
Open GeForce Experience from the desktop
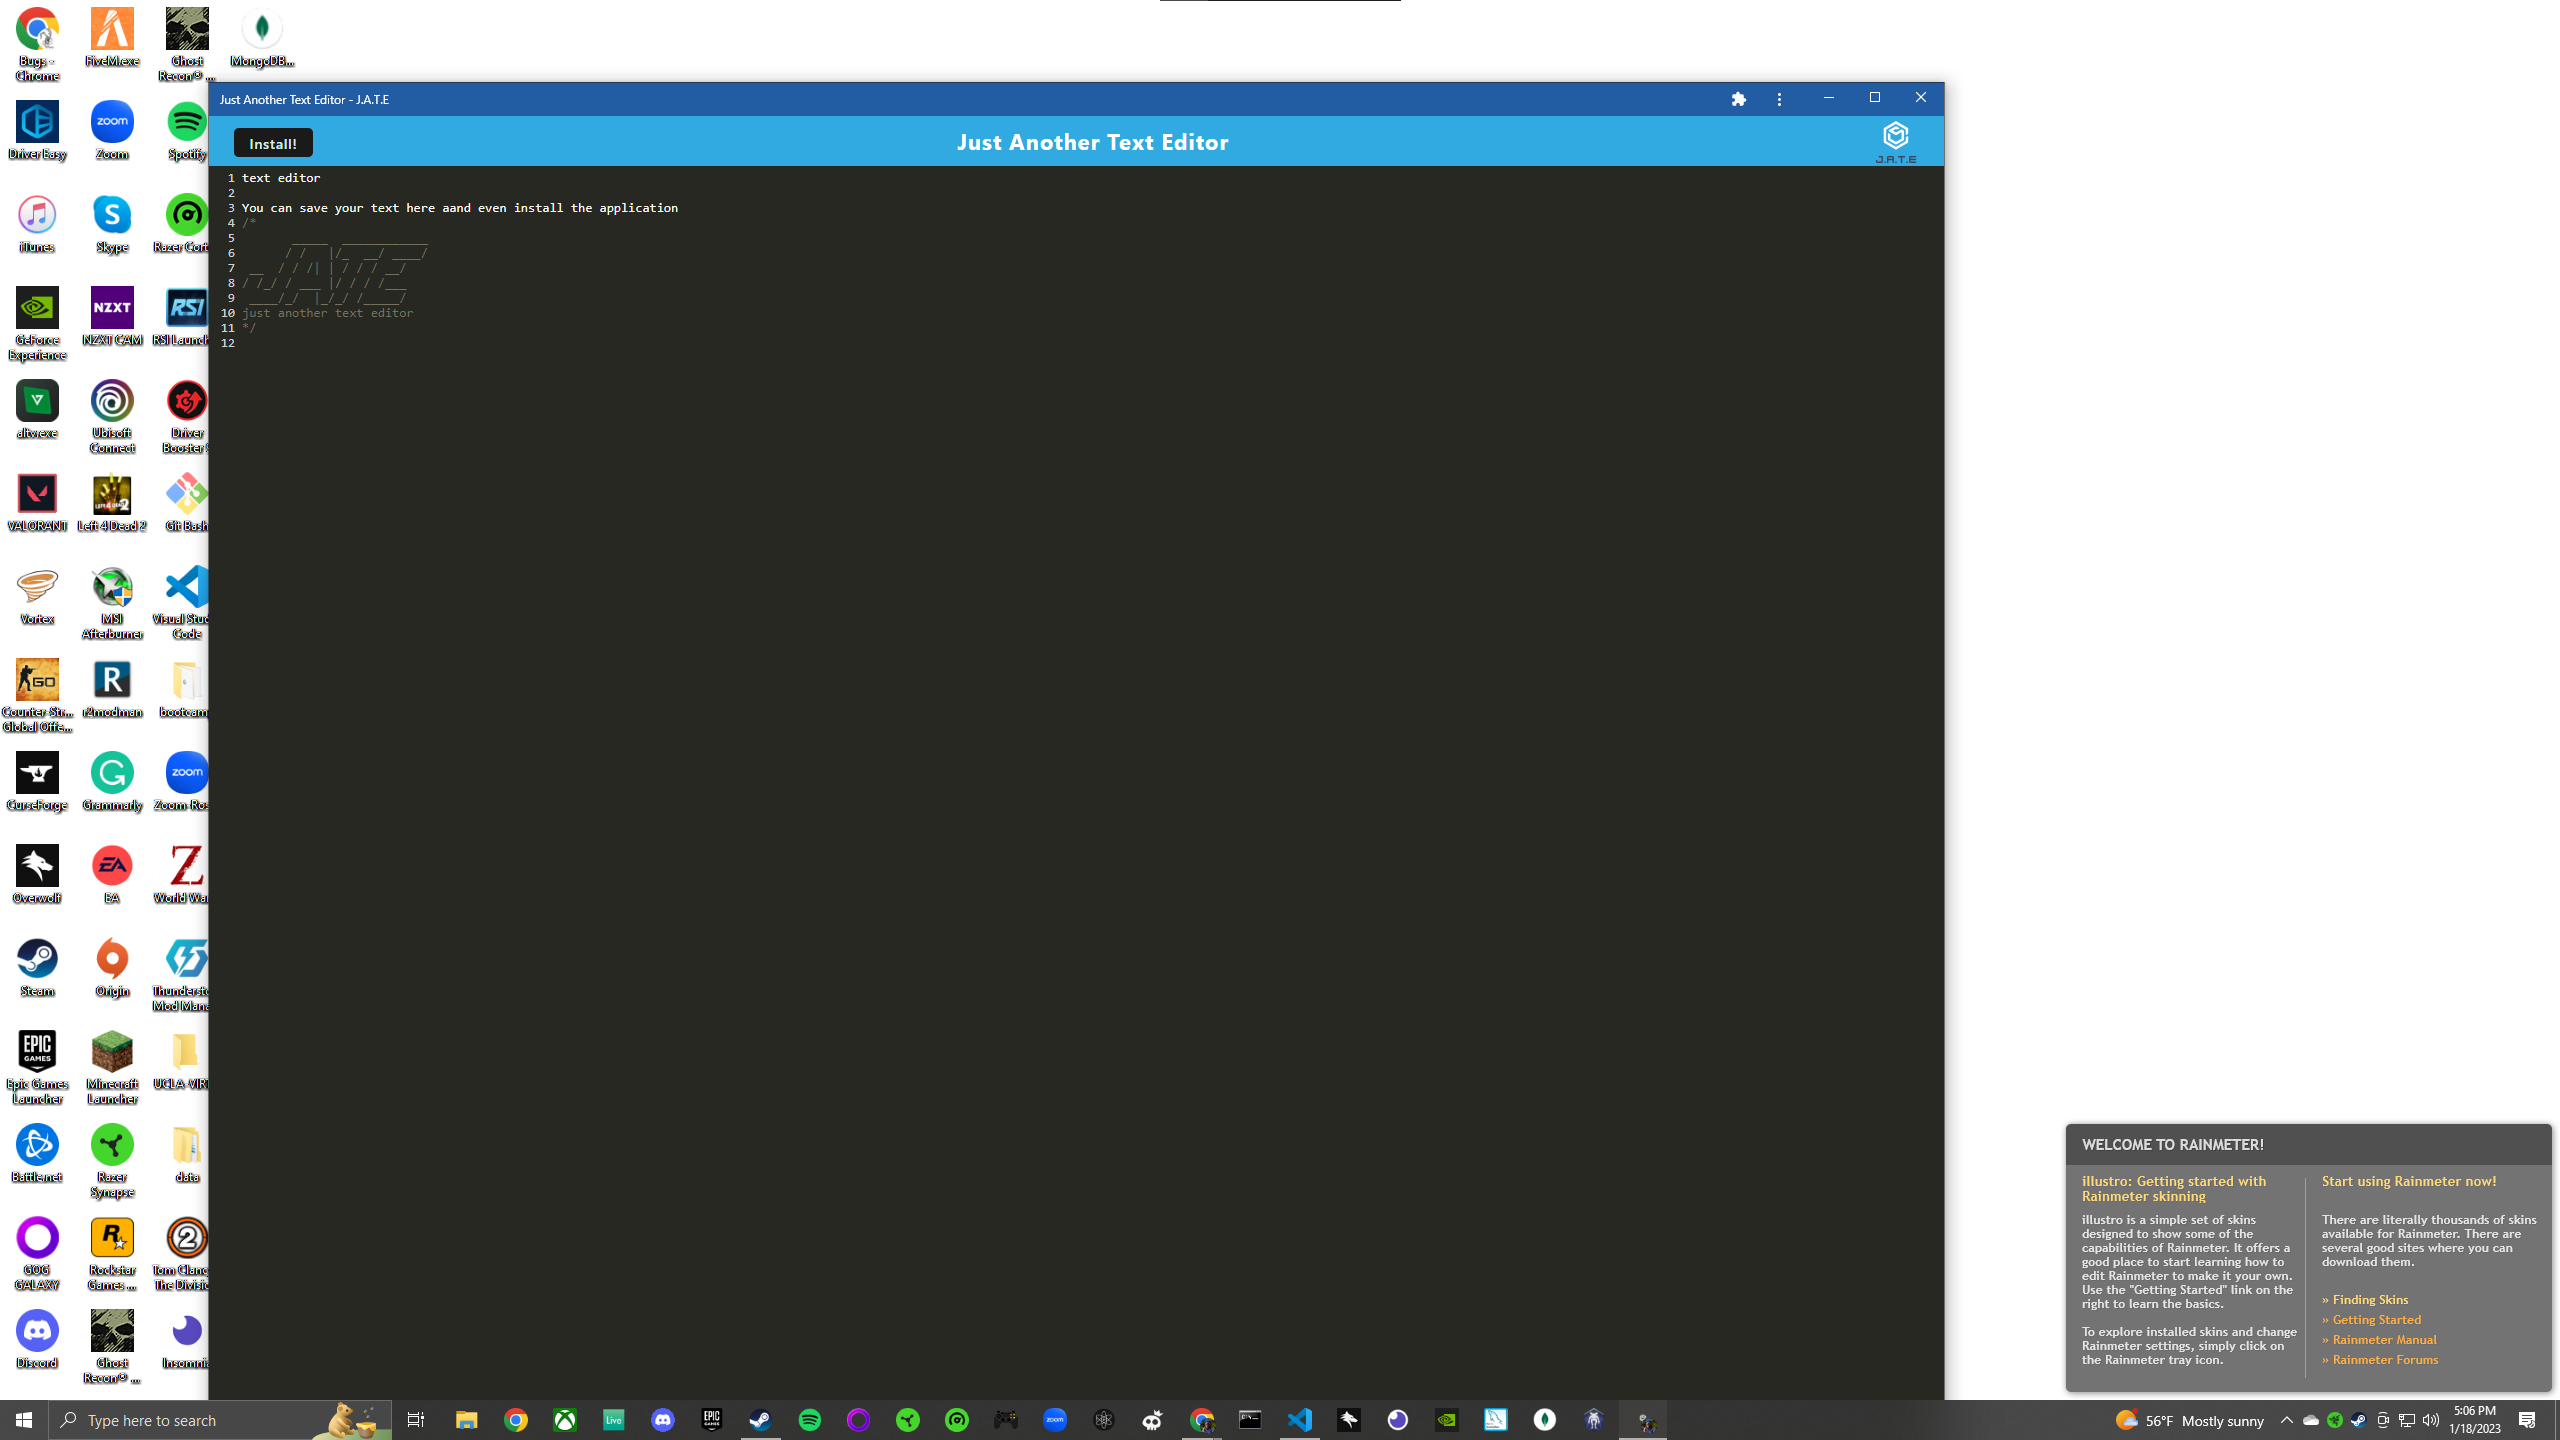click(37, 309)
